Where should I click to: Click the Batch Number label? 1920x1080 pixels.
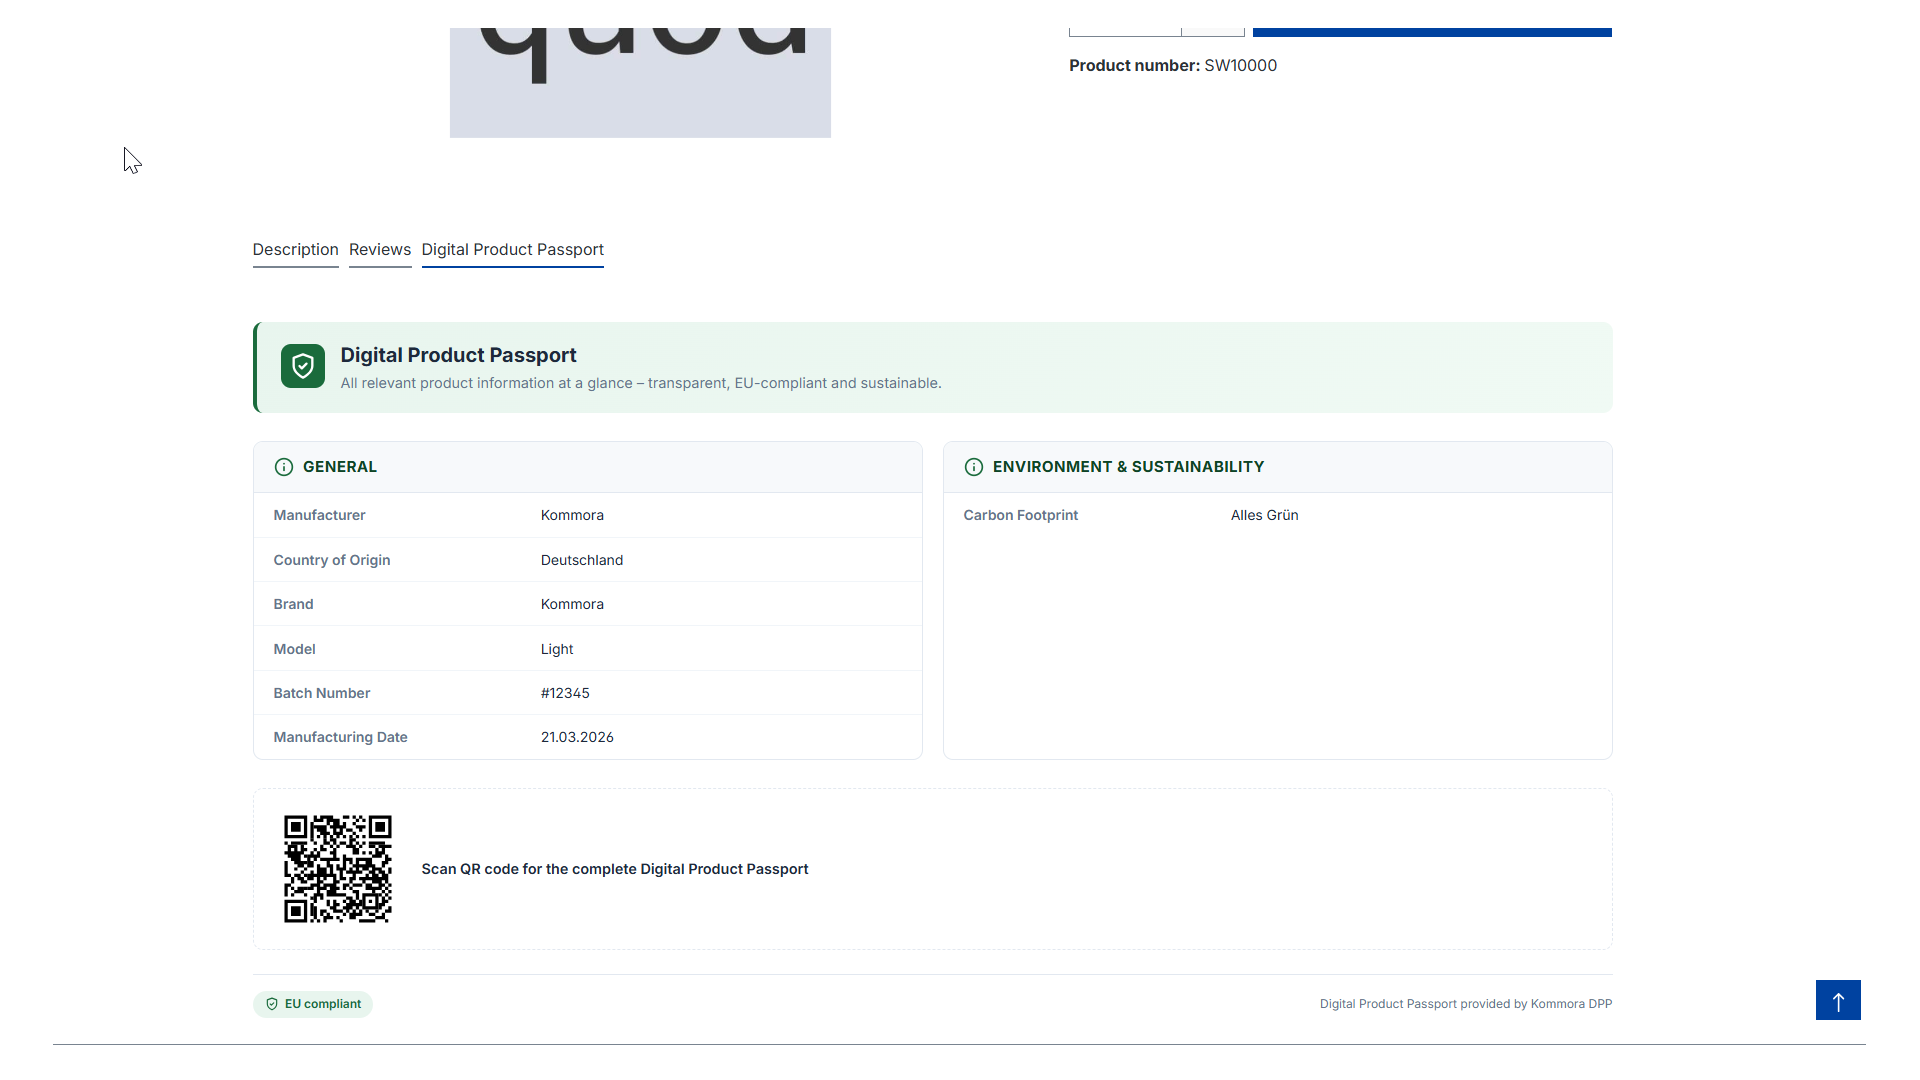322,693
